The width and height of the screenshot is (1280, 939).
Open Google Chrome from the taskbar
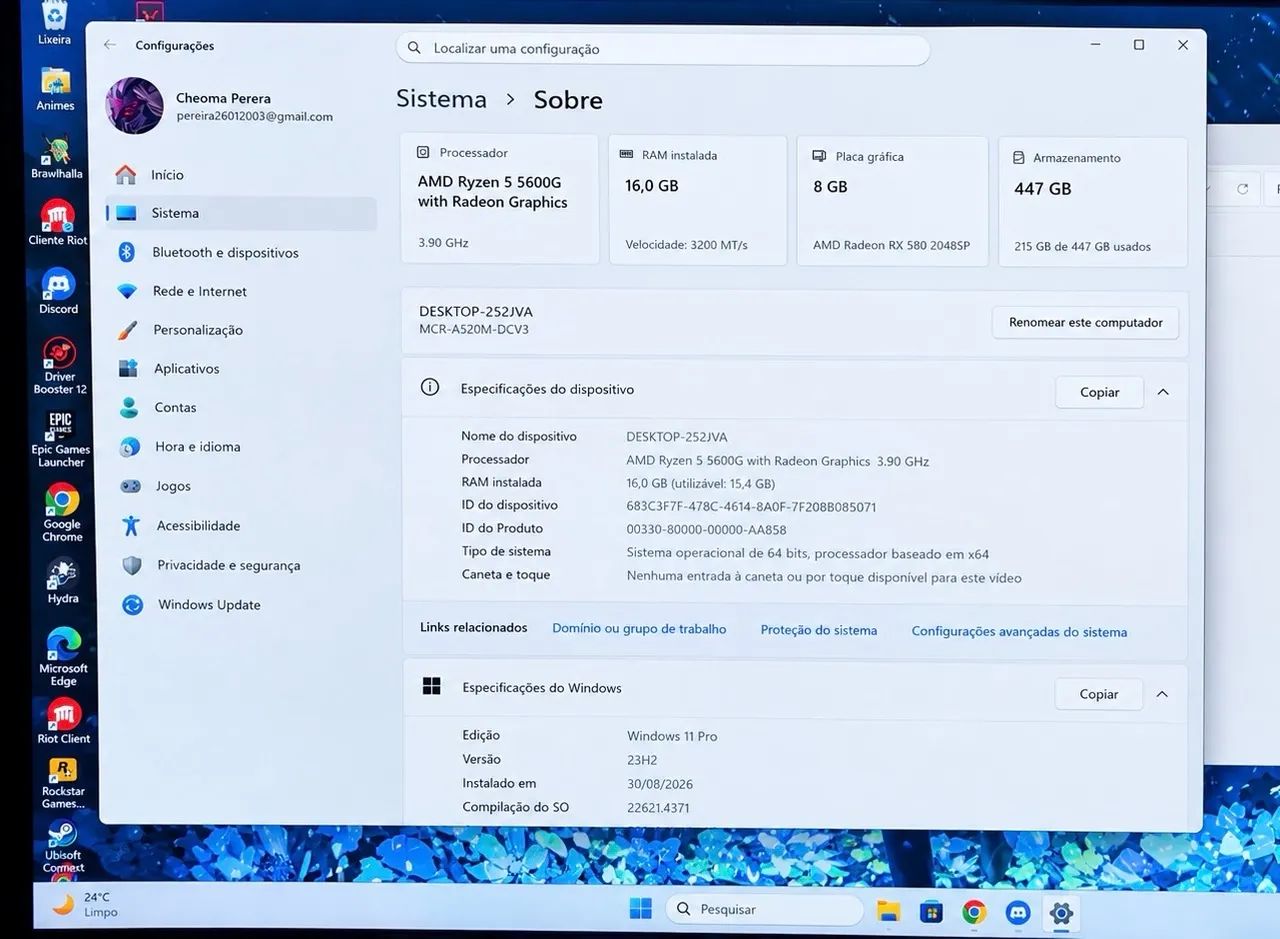tap(974, 911)
